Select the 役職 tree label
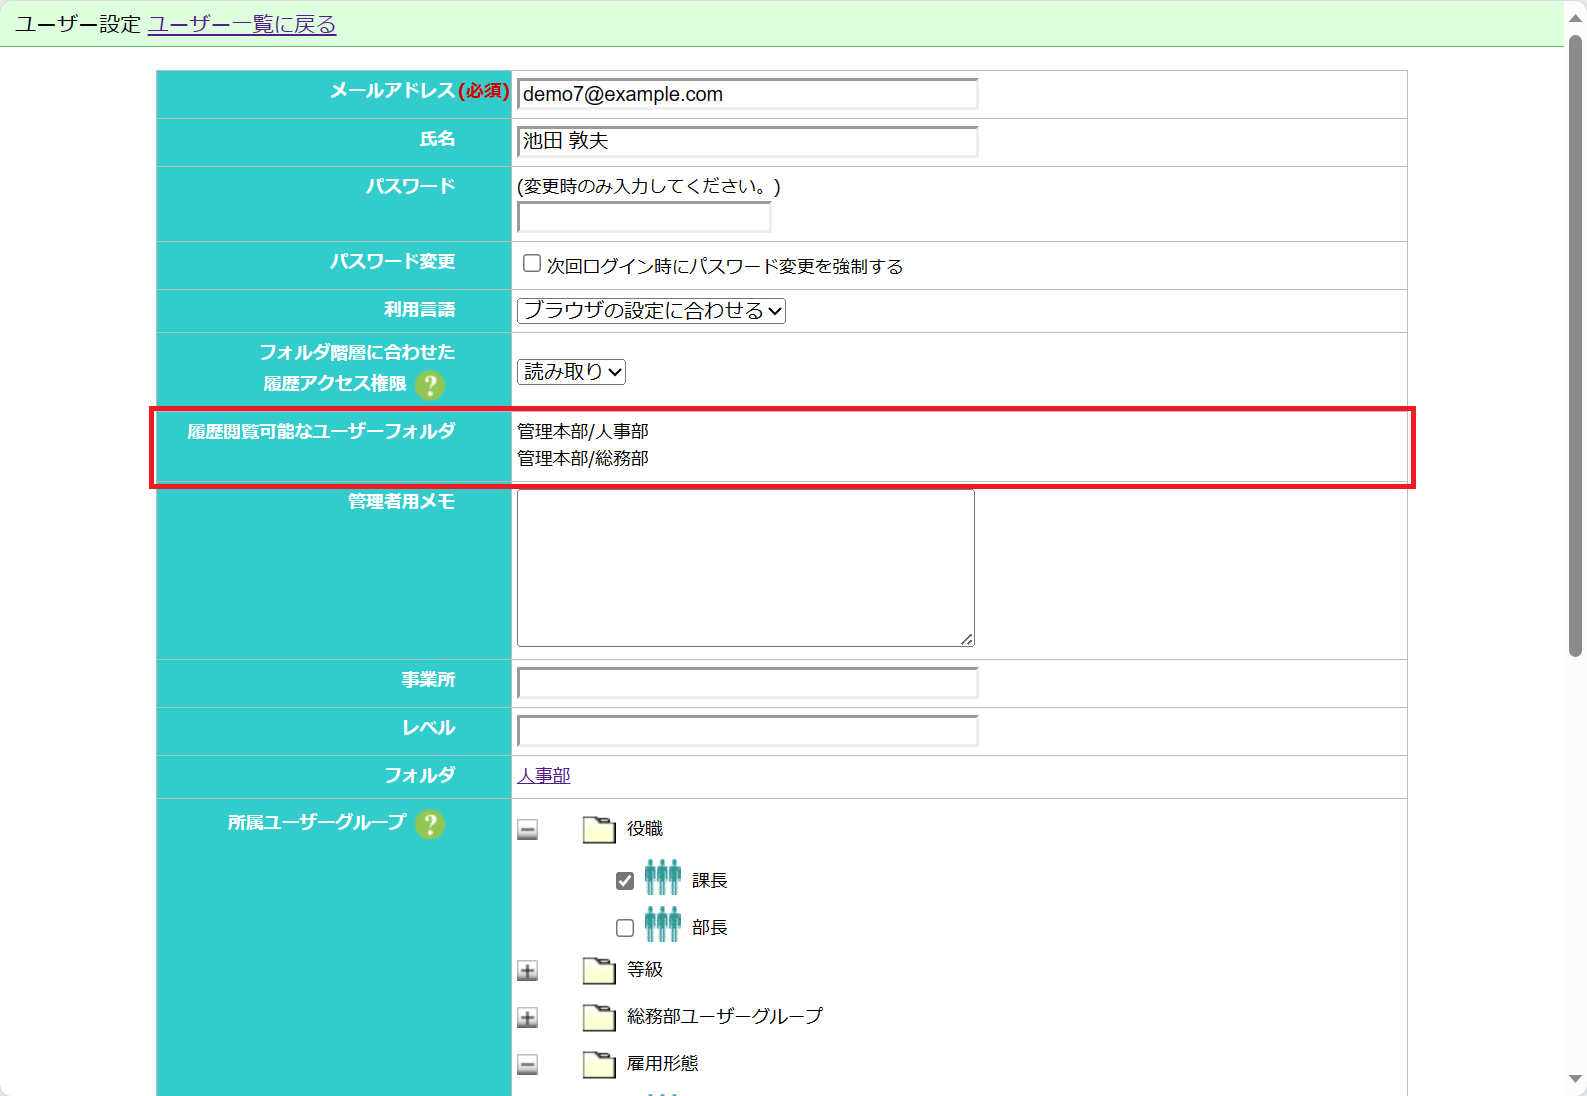Screen dimensions: 1587x1096 (x=645, y=829)
